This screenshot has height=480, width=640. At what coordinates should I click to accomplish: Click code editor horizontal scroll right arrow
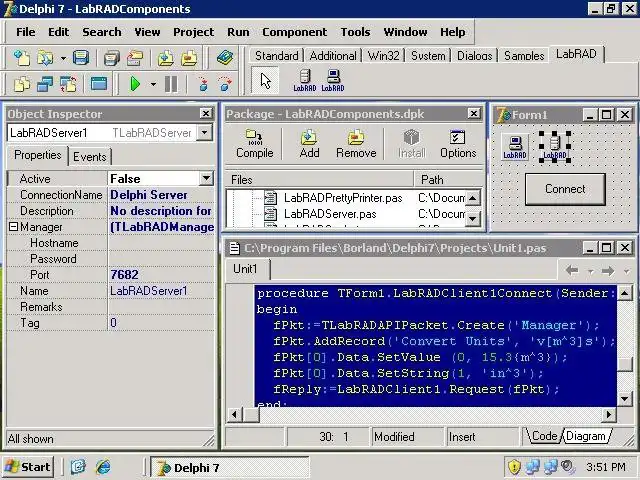click(x=609, y=415)
